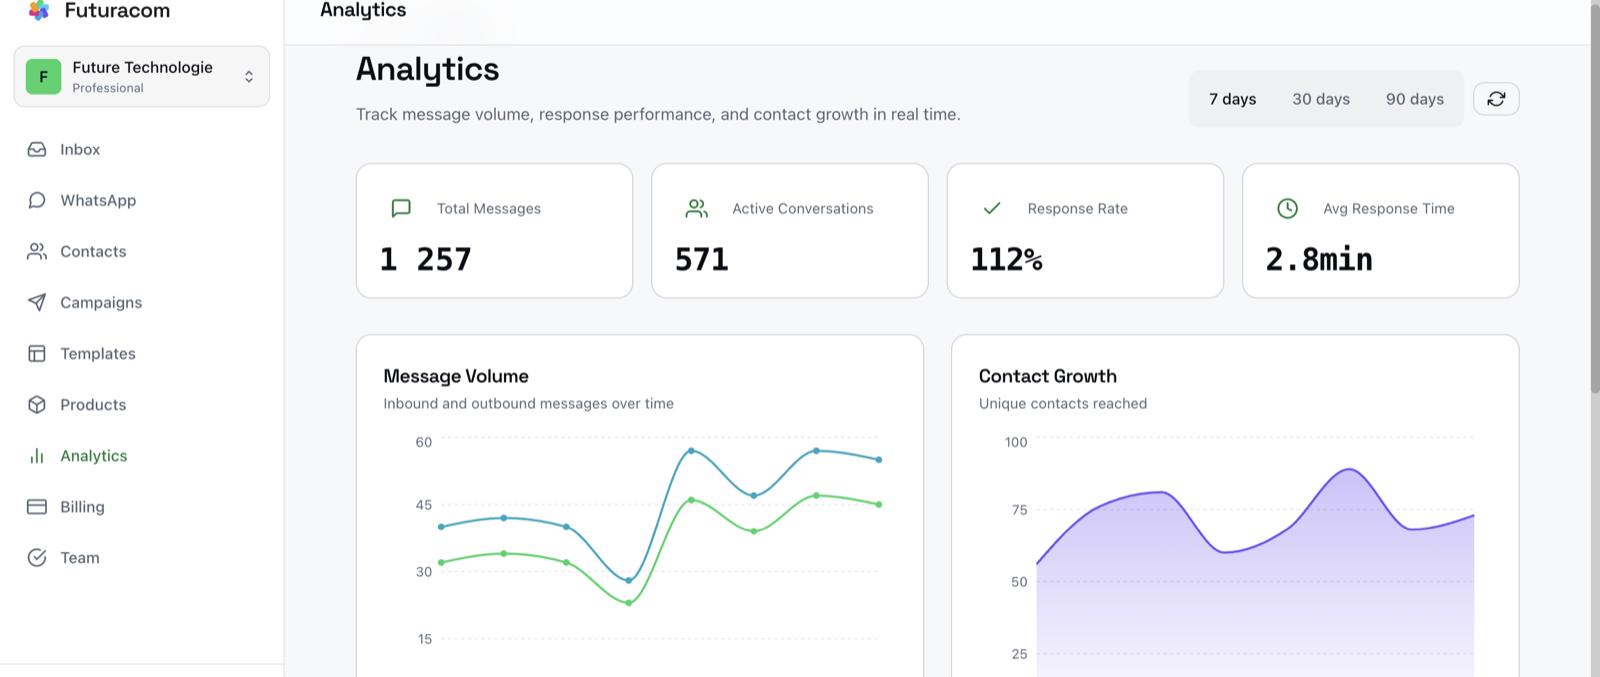Select the 7 days range
Viewport: 1600px width, 677px height.
point(1232,99)
